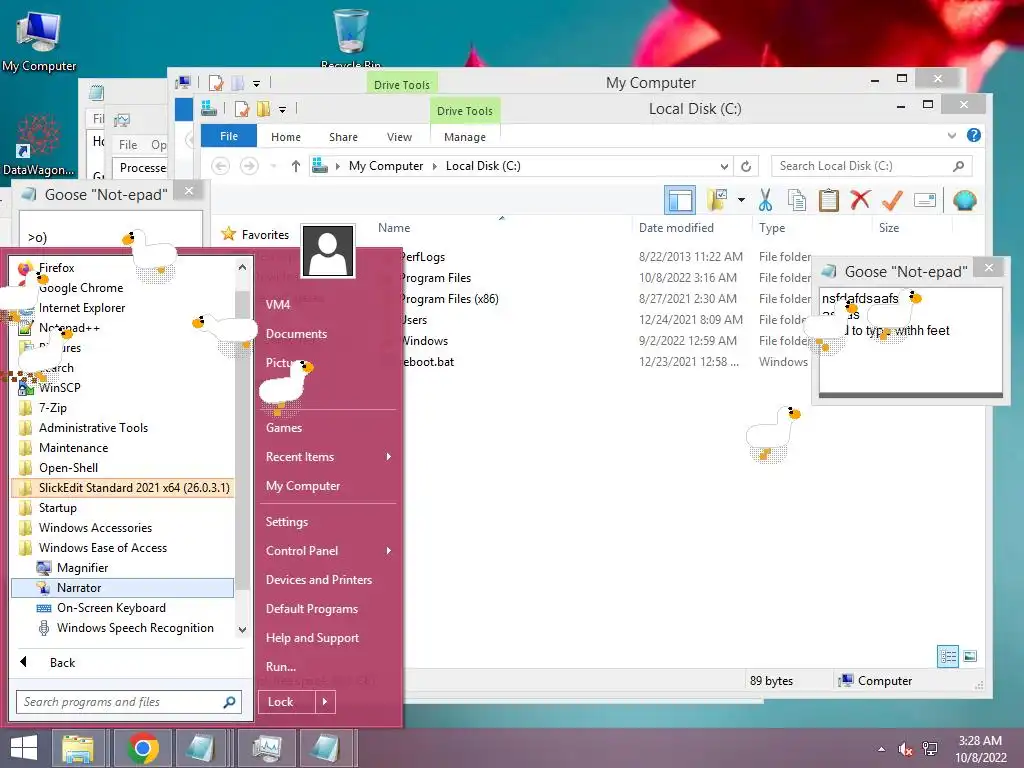This screenshot has height=768, width=1024.
Task: Switch to the Home ribbon tab
Action: (x=286, y=137)
